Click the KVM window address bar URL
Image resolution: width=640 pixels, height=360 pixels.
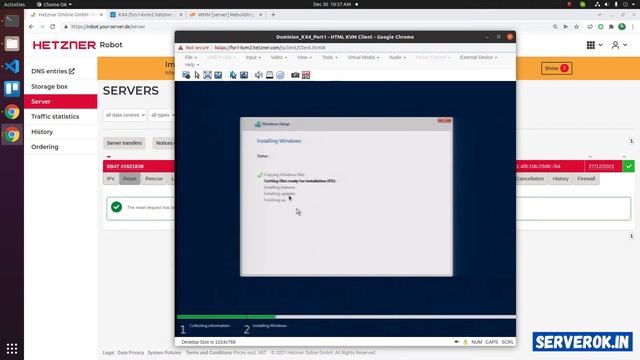pyautogui.click(x=270, y=48)
